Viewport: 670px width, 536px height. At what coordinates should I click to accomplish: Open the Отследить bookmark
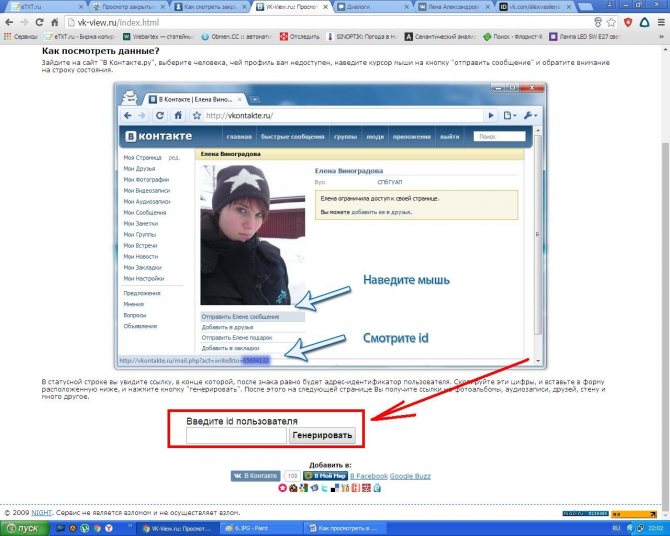pos(300,37)
